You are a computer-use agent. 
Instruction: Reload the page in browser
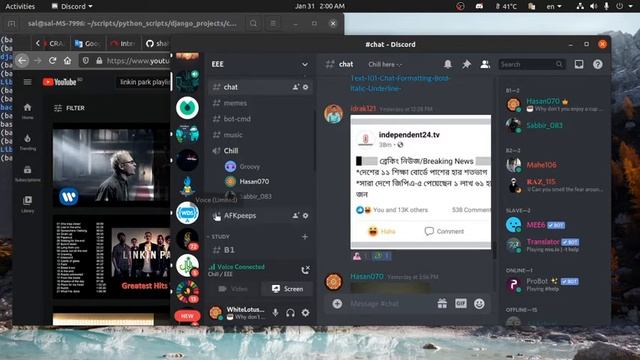(x=52, y=60)
